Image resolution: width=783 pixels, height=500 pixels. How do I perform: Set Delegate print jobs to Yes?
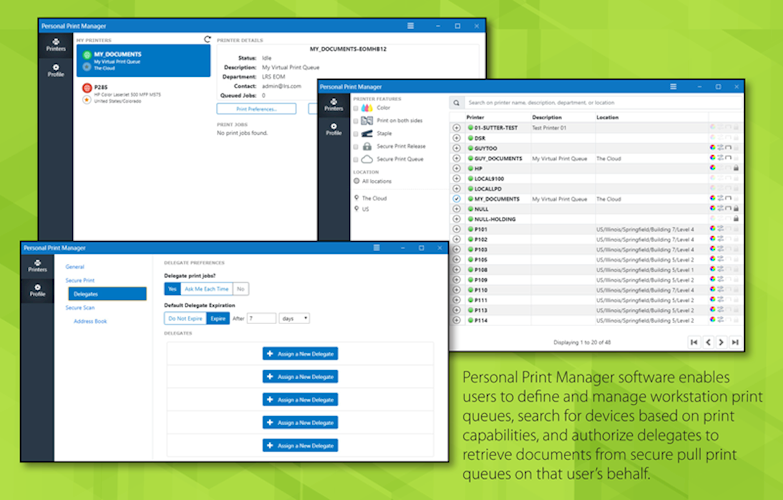click(x=172, y=289)
